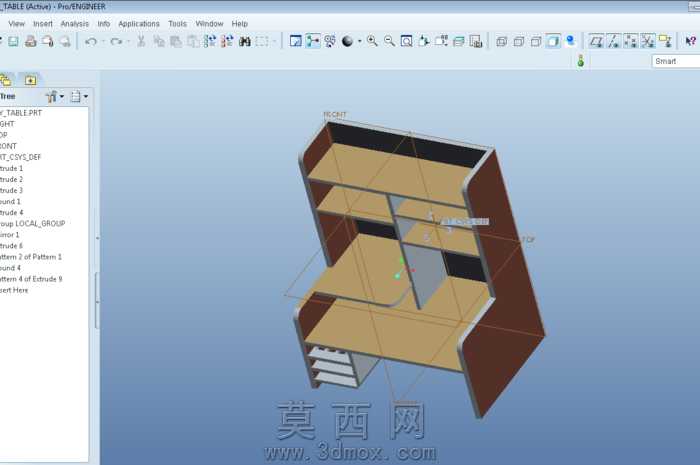Select 'irror 1' feature in model tree
The image size is (700, 465).
pyautogui.click(x=10, y=235)
